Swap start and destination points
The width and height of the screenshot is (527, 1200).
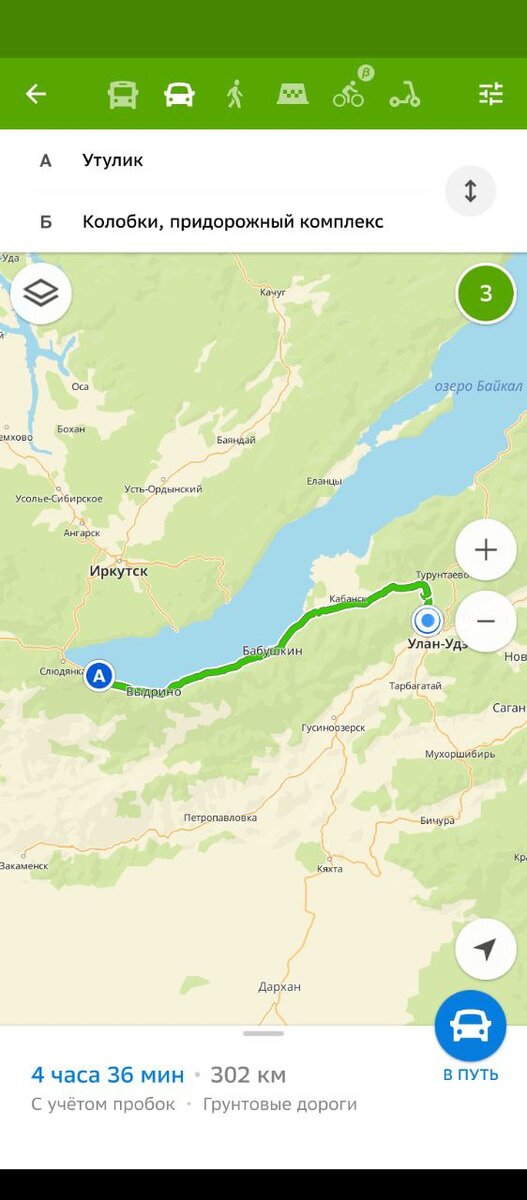471,190
